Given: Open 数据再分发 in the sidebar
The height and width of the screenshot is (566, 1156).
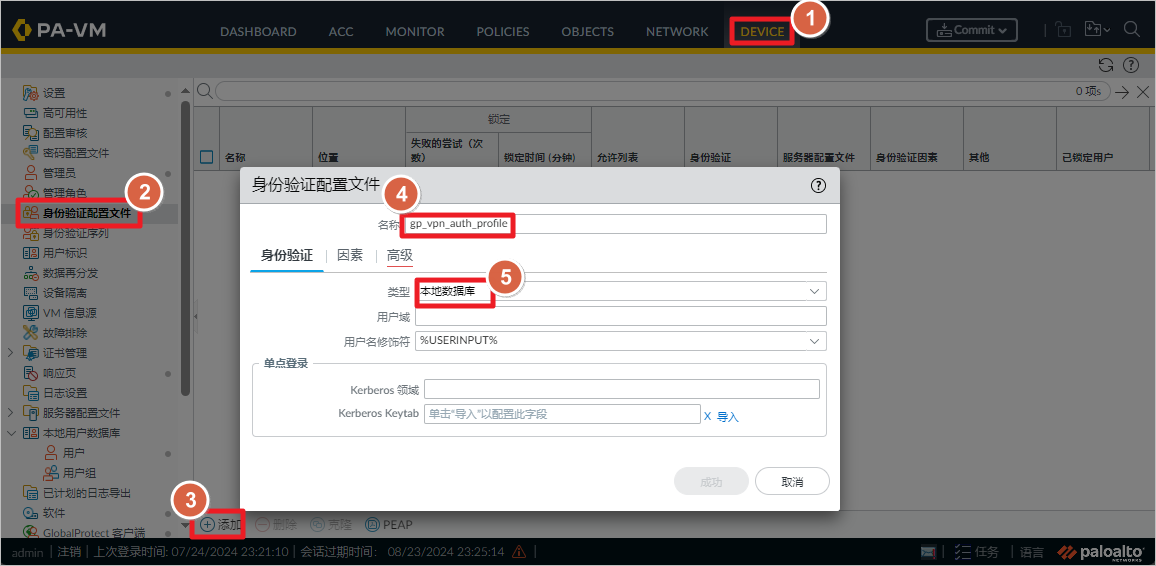Looking at the screenshot, I should tap(70, 273).
